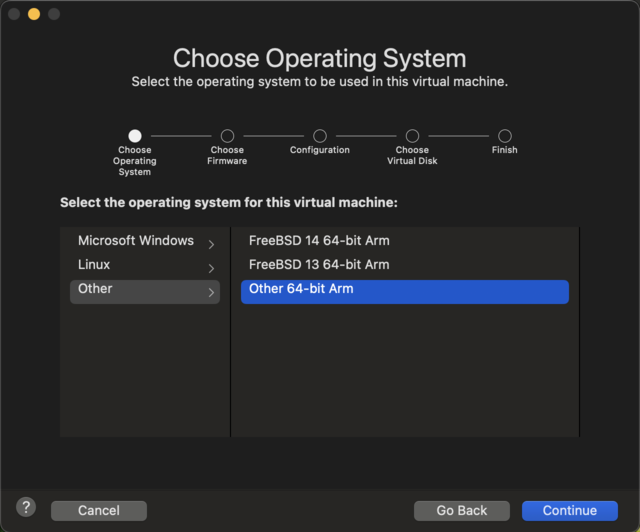The image size is (640, 532).
Task: Expand the Linux chevron arrow
Action: point(211,268)
